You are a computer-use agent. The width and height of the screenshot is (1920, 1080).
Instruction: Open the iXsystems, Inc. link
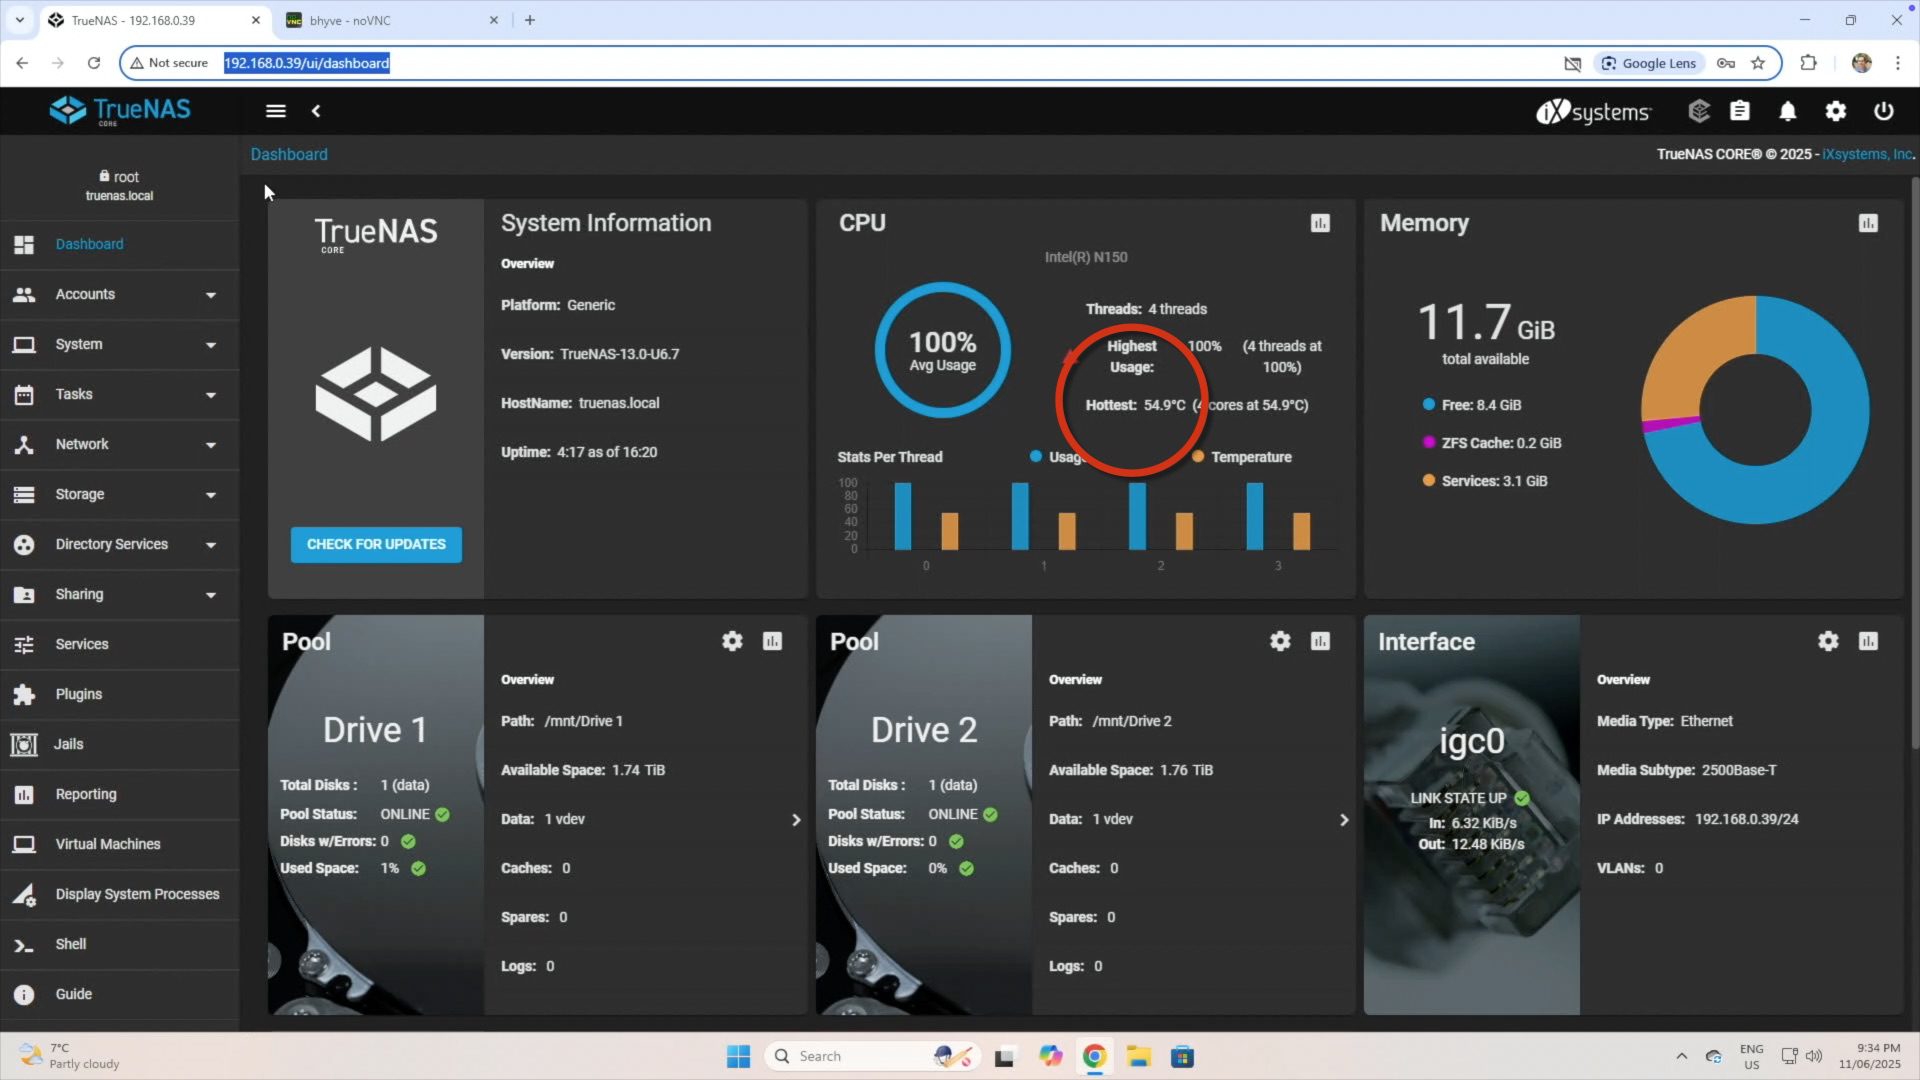click(x=1866, y=154)
